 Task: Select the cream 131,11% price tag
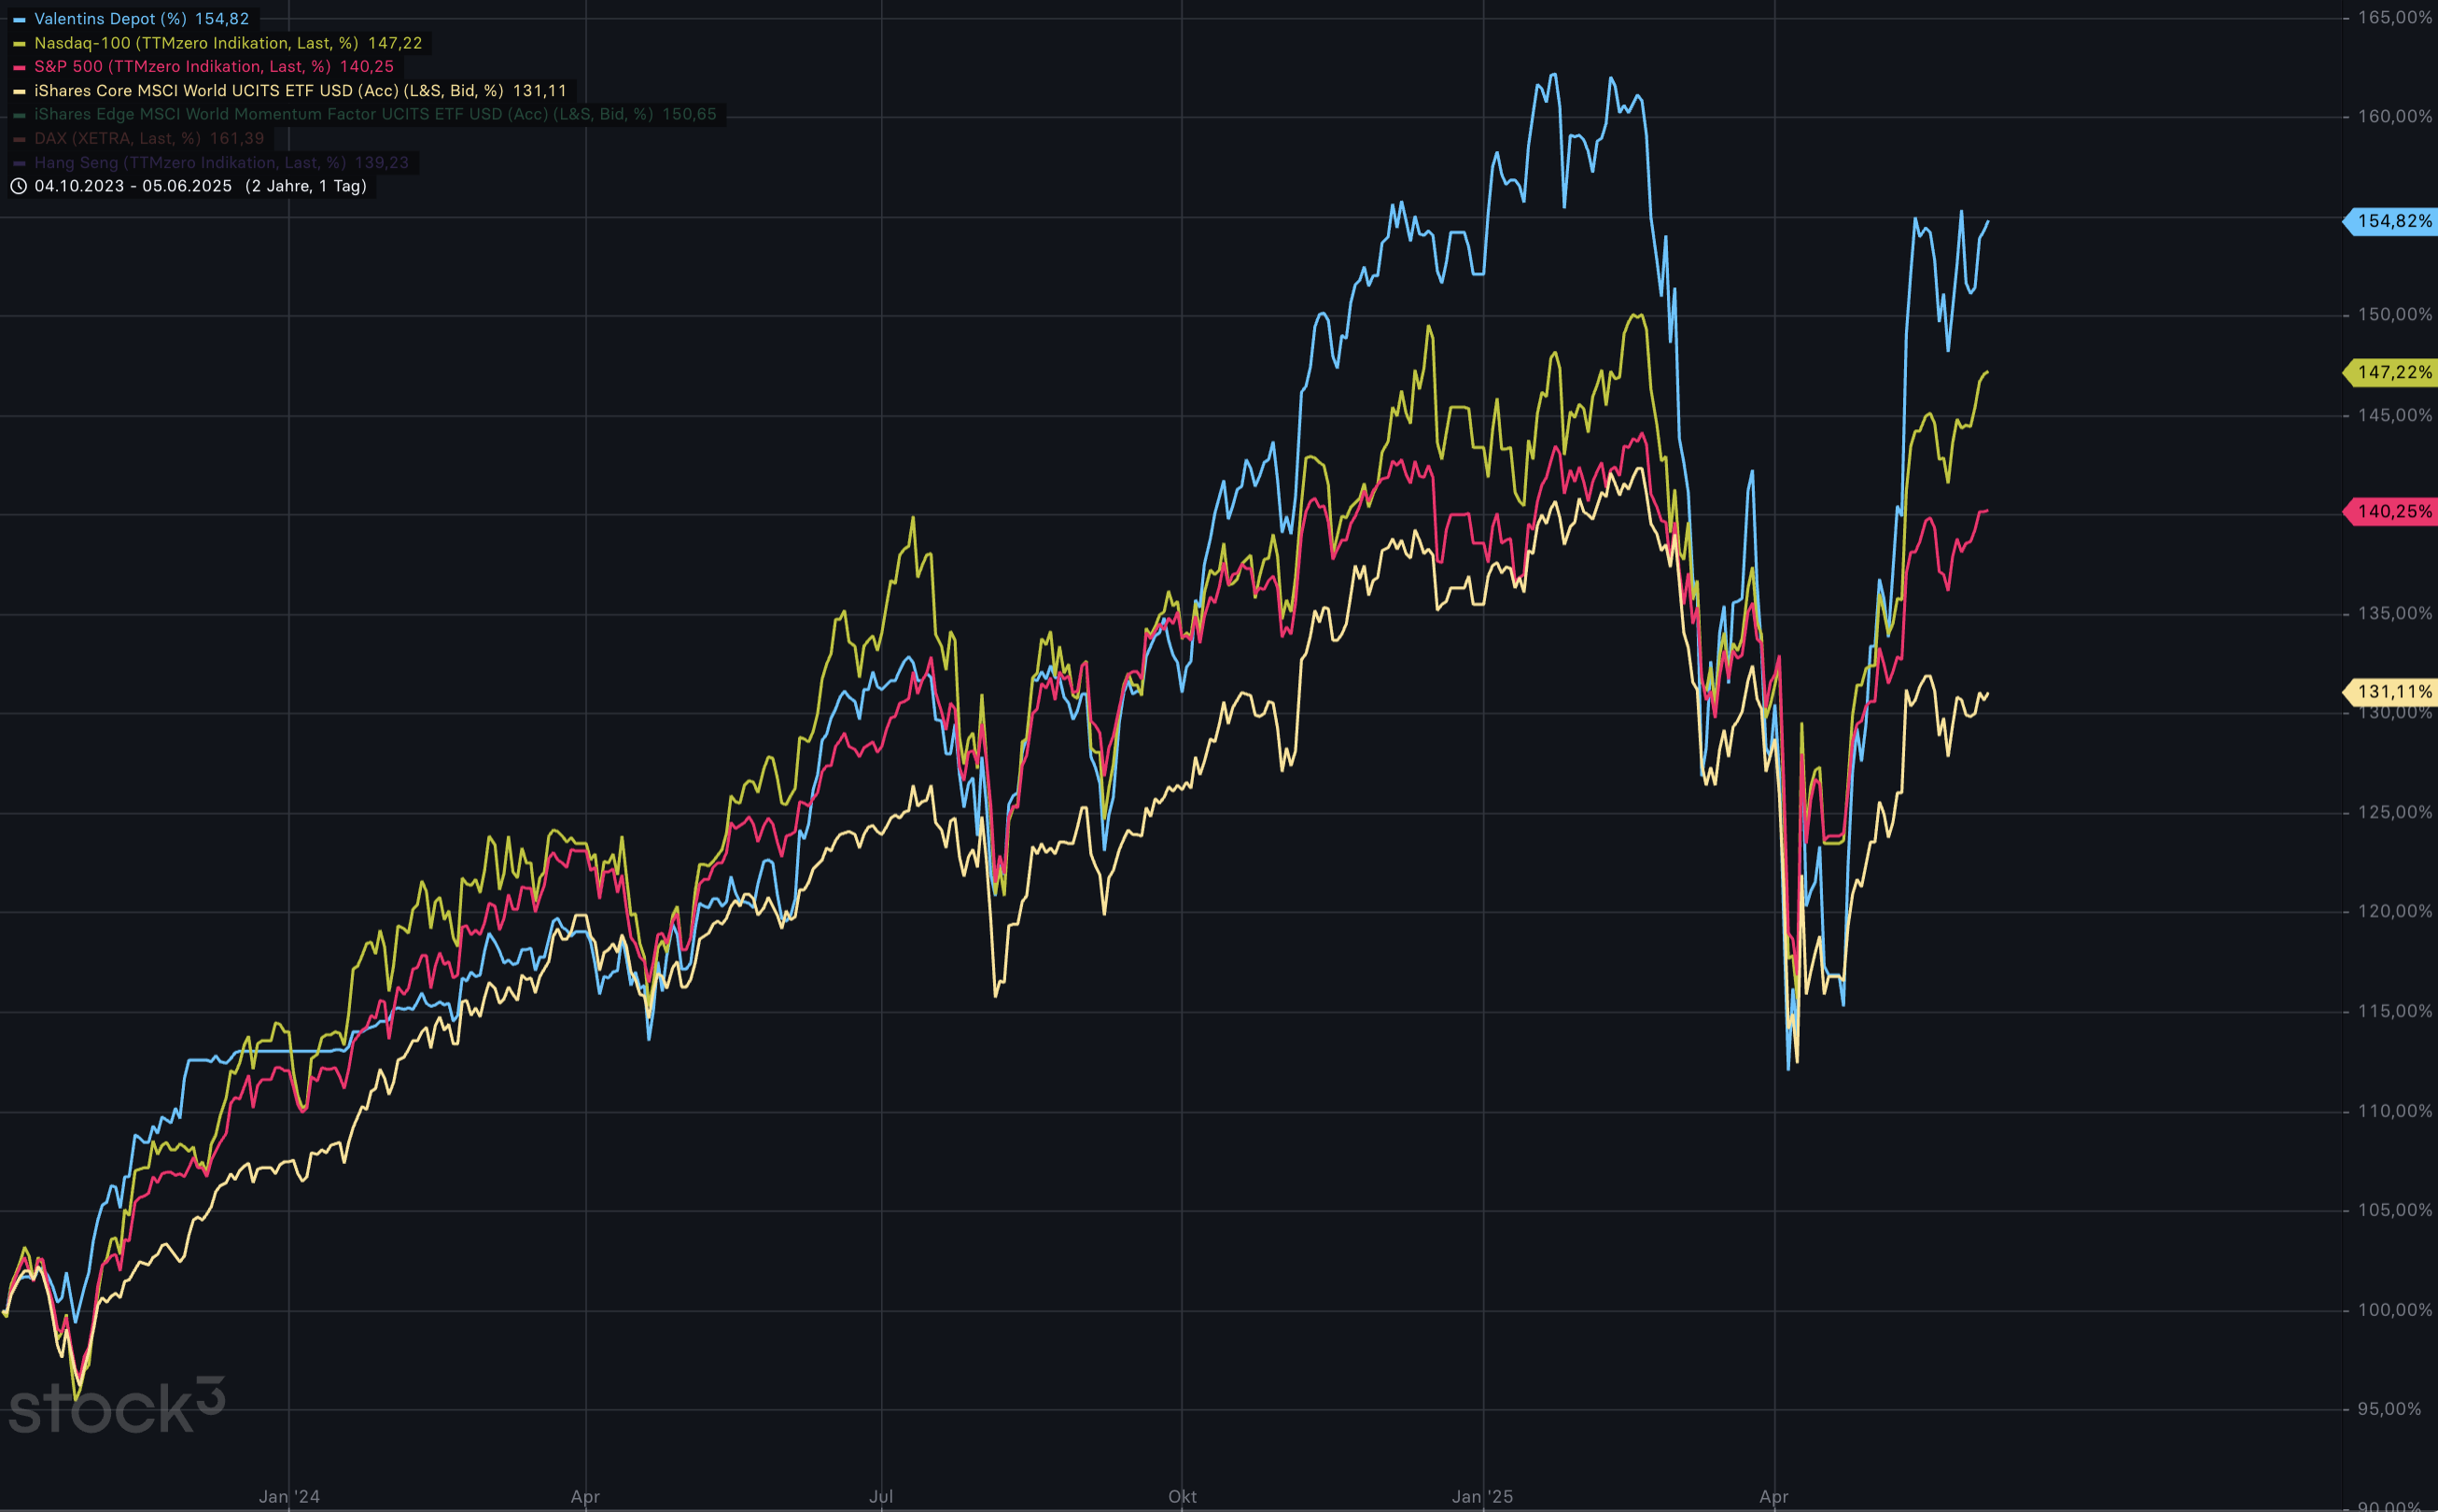pyautogui.click(x=2390, y=691)
